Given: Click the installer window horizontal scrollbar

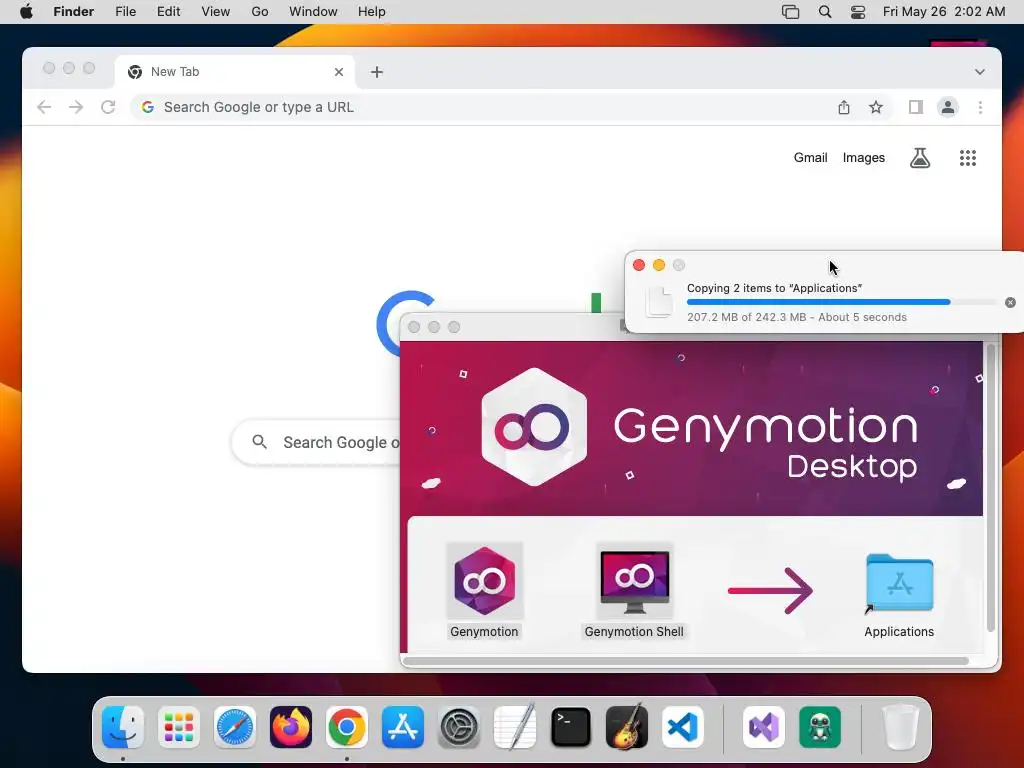Looking at the screenshot, I should point(686,661).
